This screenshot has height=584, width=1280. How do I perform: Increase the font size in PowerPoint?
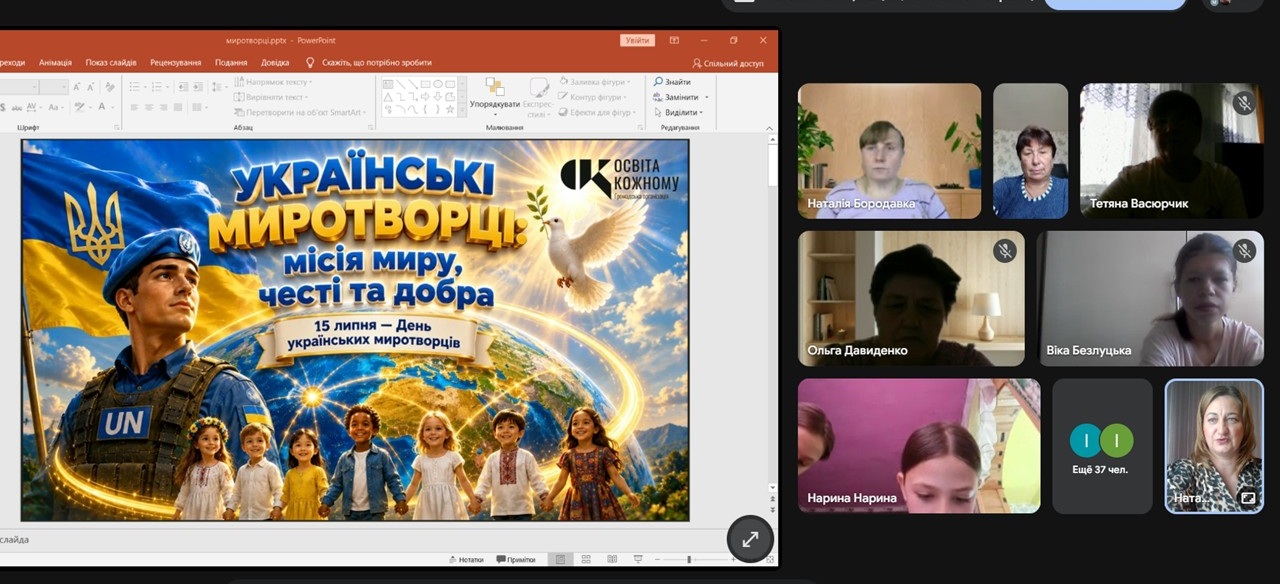(x=77, y=86)
